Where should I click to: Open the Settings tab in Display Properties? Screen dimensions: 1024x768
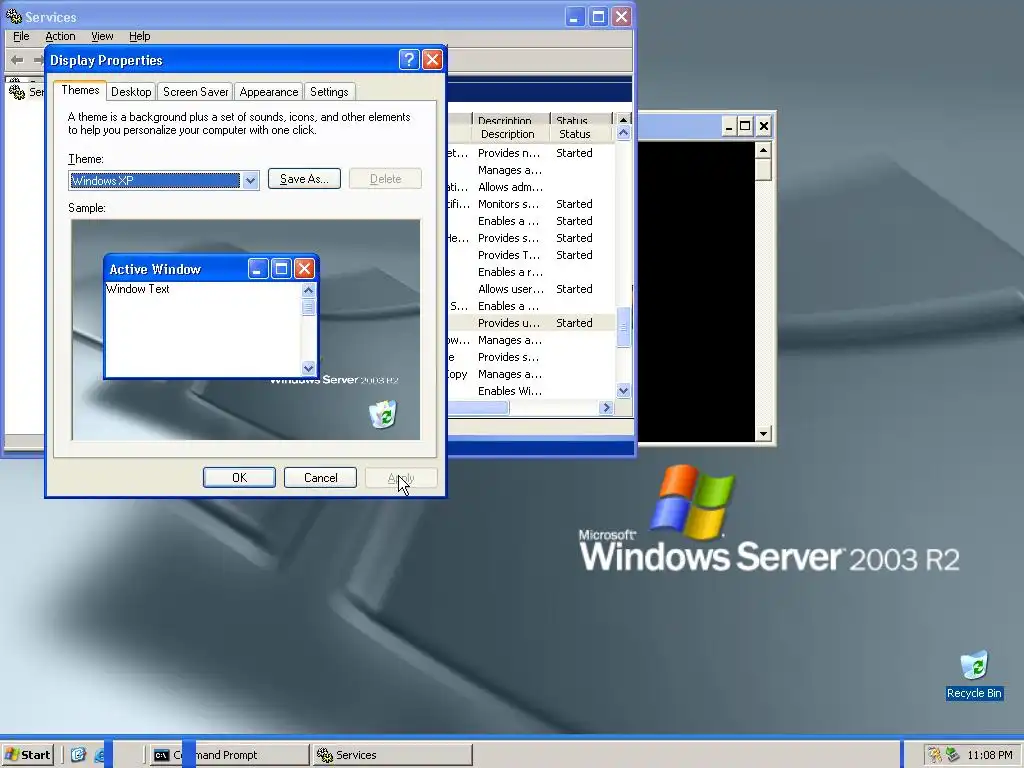(329, 92)
